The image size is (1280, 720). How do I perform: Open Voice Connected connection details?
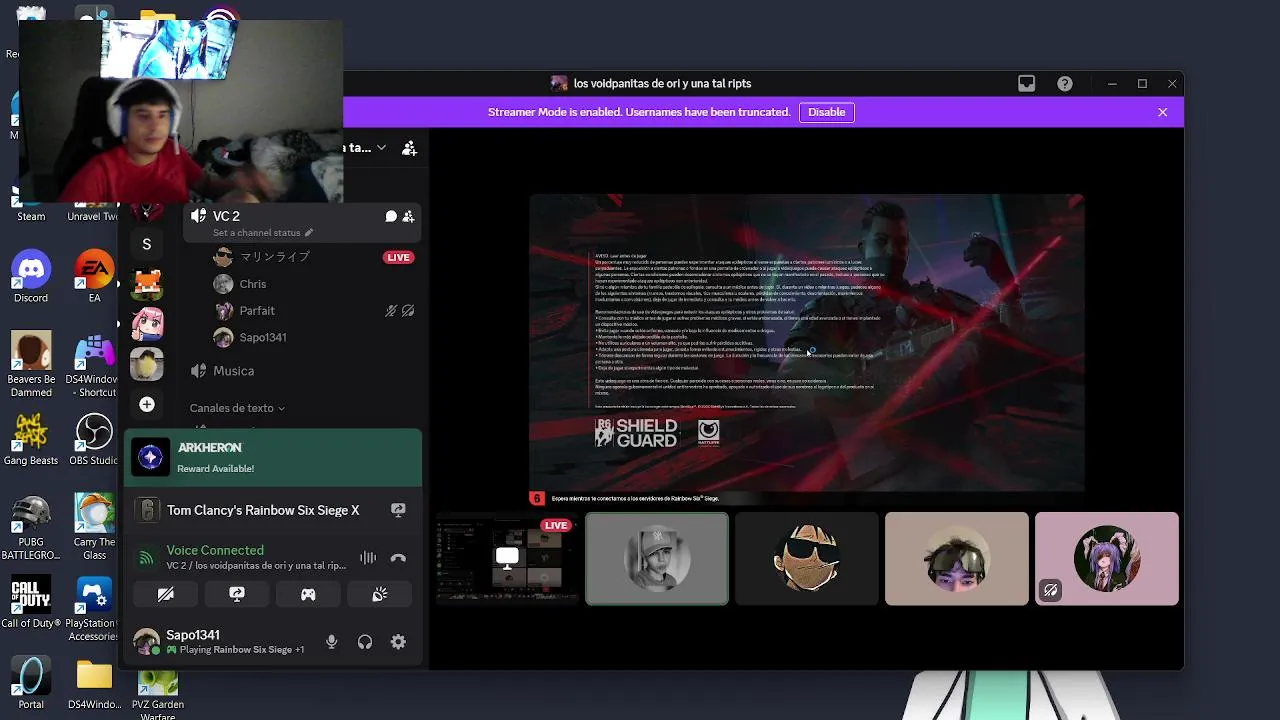[x=215, y=550]
